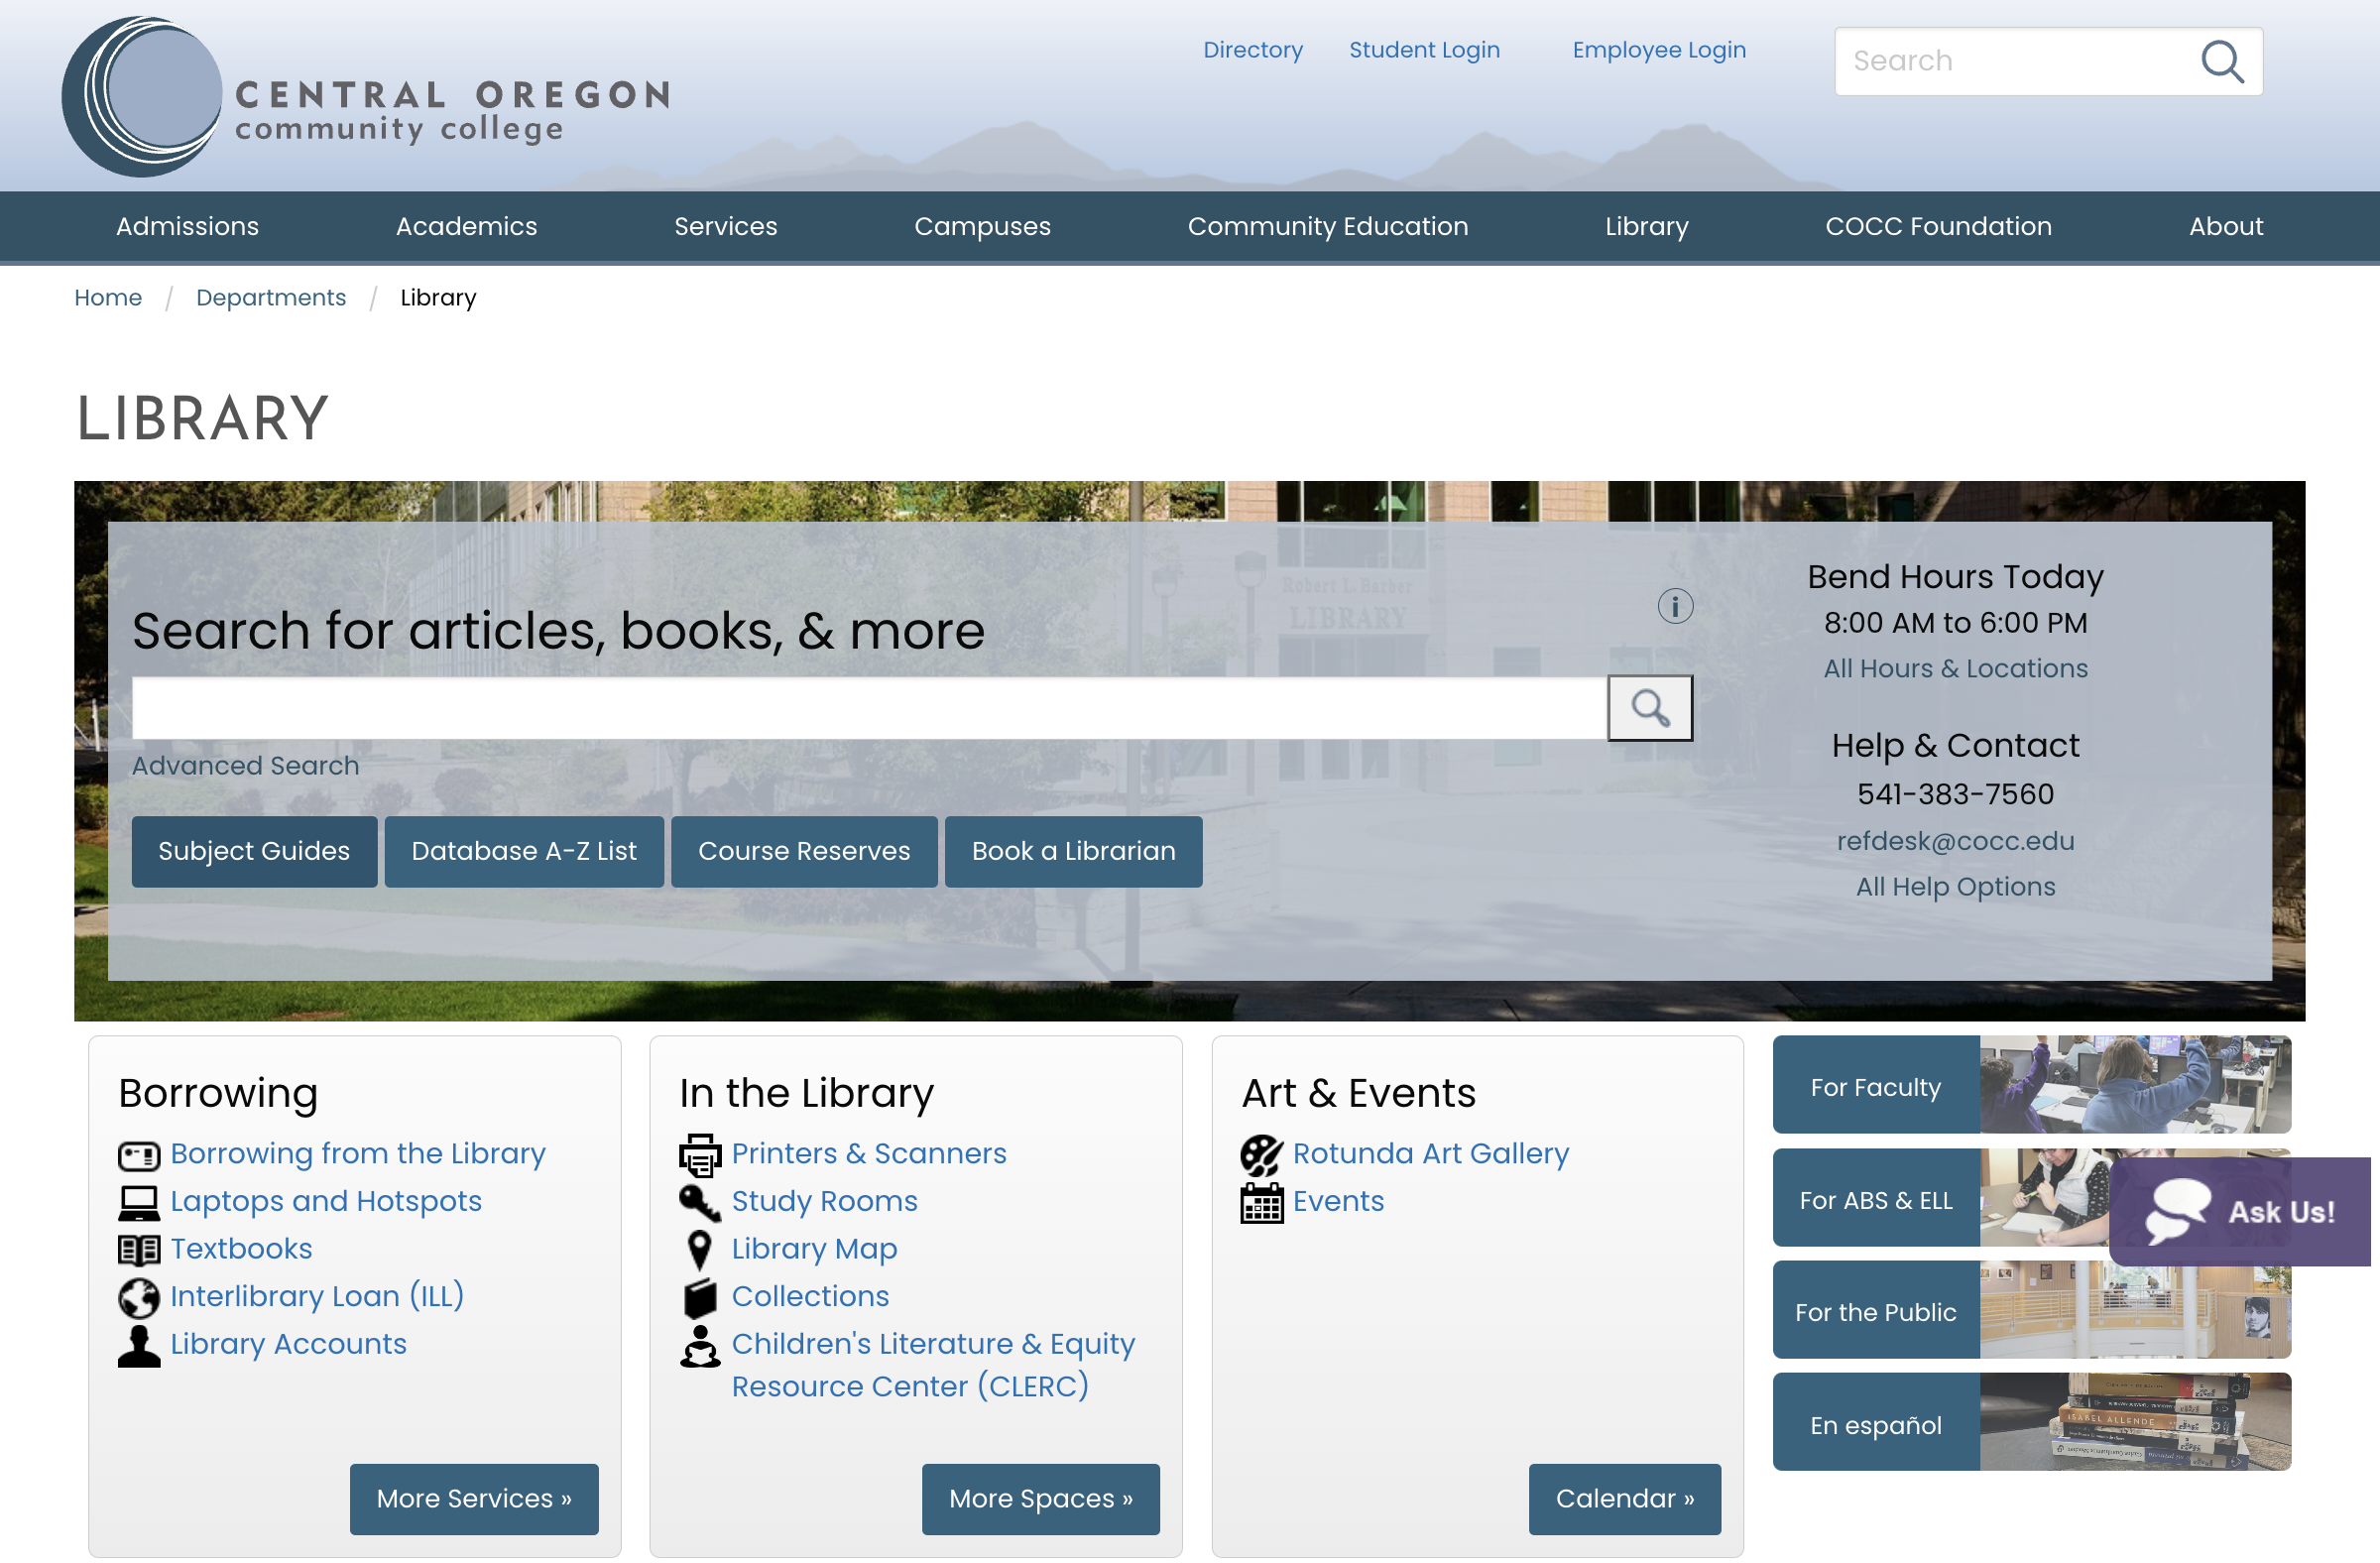Click the Textbooks icon
Image resolution: width=2380 pixels, height=1563 pixels.
(x=138, y=1249)
